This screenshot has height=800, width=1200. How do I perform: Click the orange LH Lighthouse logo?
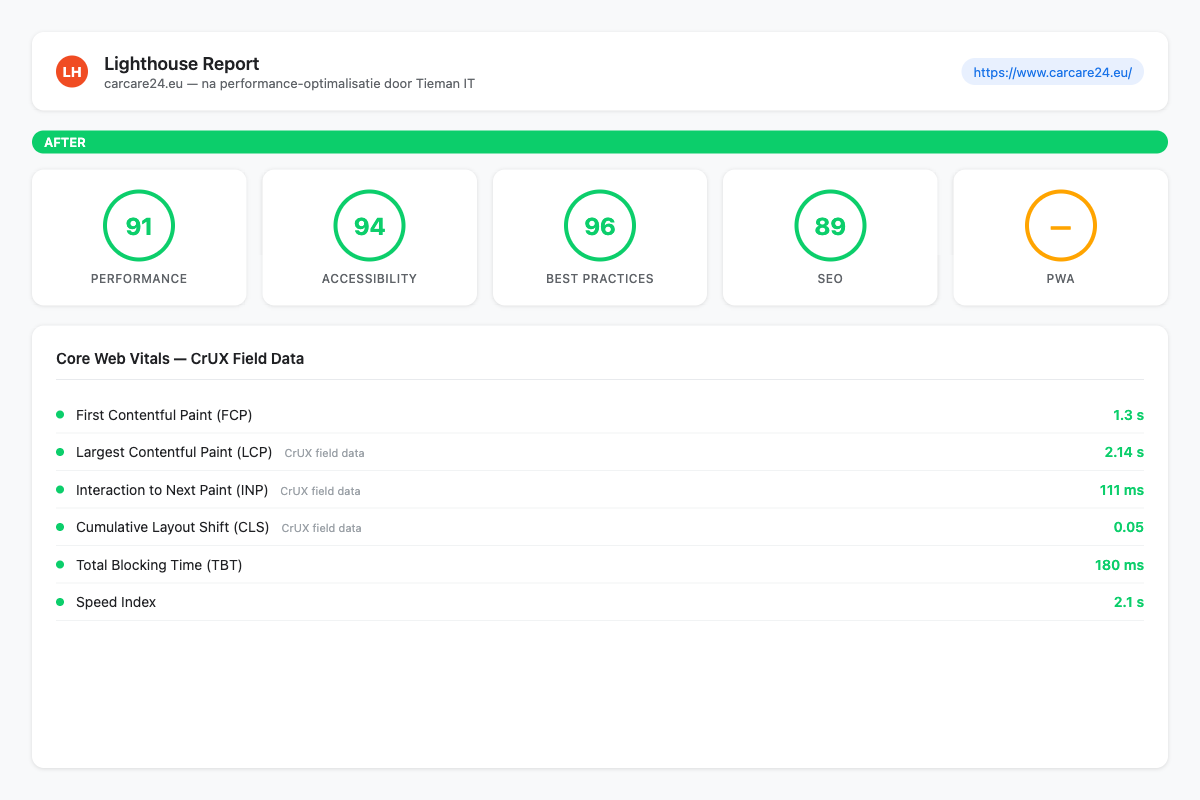click(72, 71)
